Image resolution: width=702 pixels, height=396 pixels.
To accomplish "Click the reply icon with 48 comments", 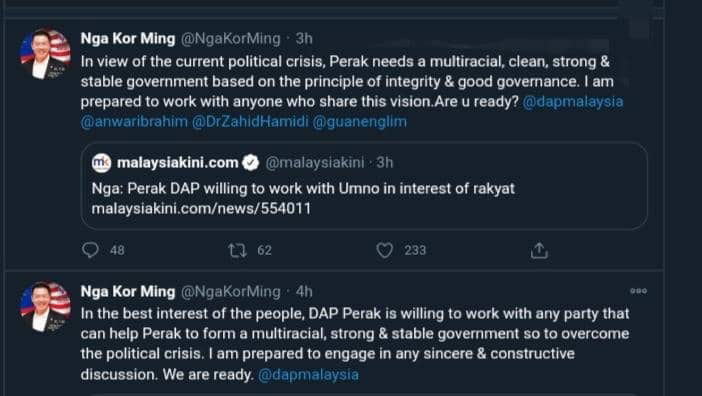I will [x=90, y=250].
